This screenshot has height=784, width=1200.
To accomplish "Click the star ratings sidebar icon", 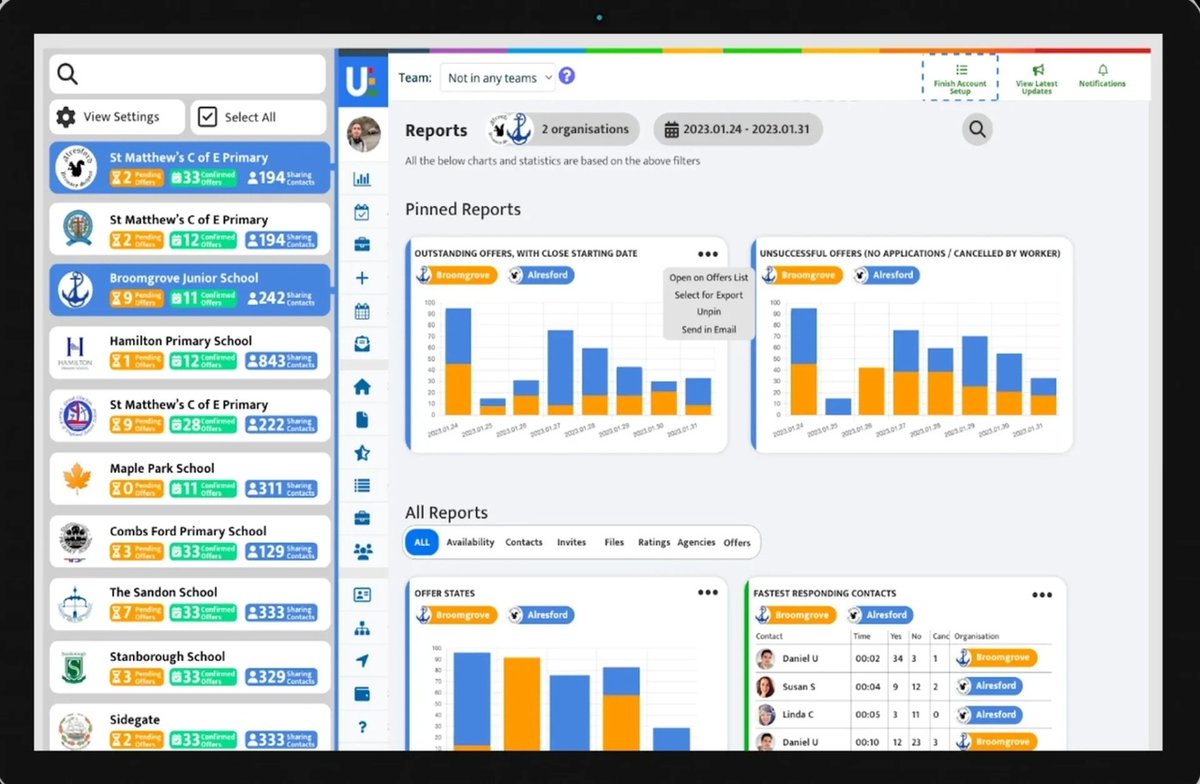I will [x=362, y=453].
